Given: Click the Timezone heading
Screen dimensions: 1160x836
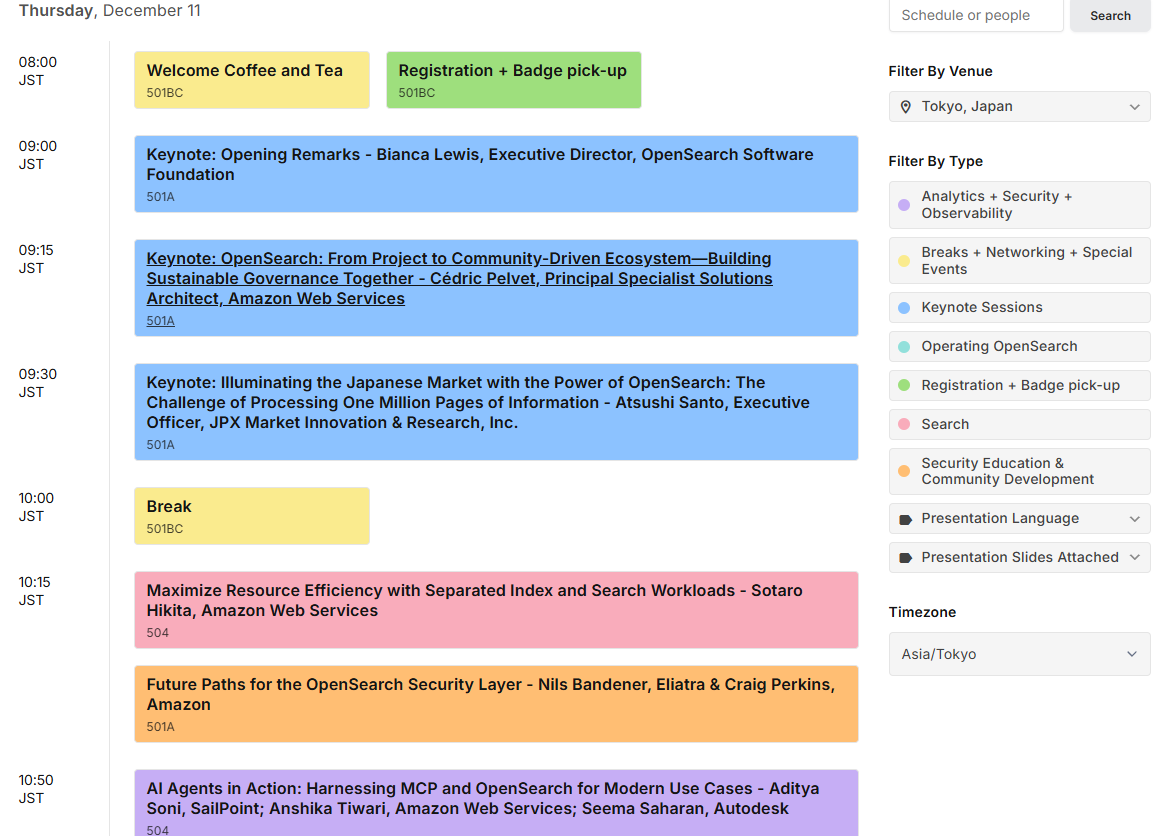Looking at the screenshot, I should [x=922, y=613].
